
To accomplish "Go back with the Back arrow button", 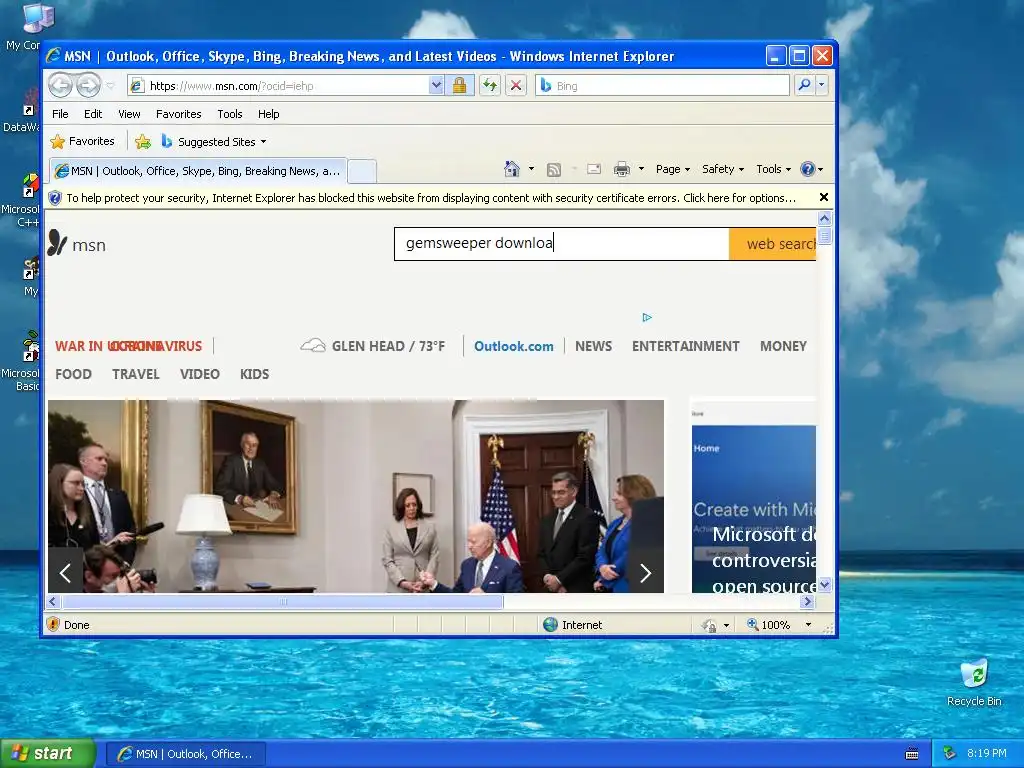I will click(61, 85).
